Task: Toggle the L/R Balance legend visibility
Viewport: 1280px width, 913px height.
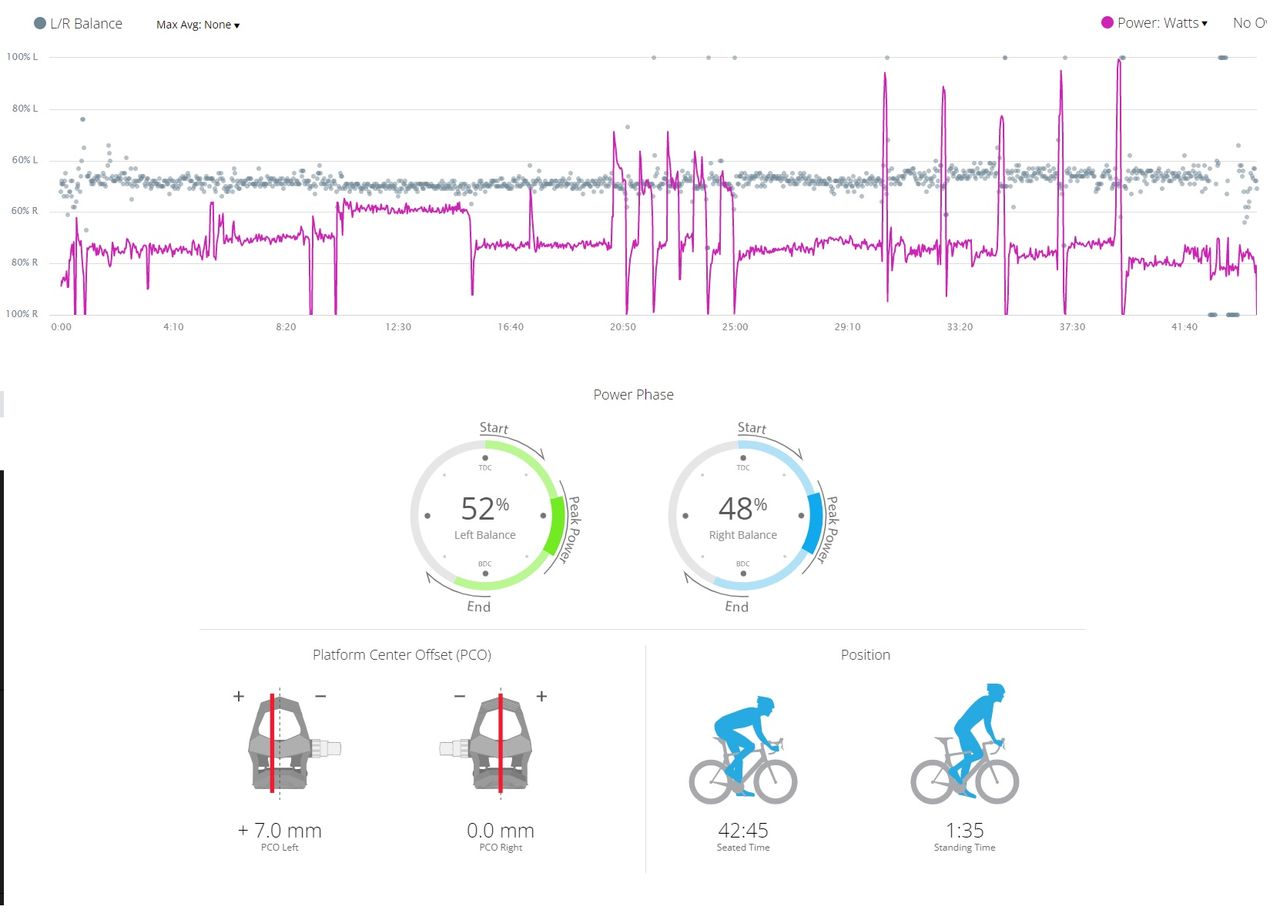Action: (38, 22)
